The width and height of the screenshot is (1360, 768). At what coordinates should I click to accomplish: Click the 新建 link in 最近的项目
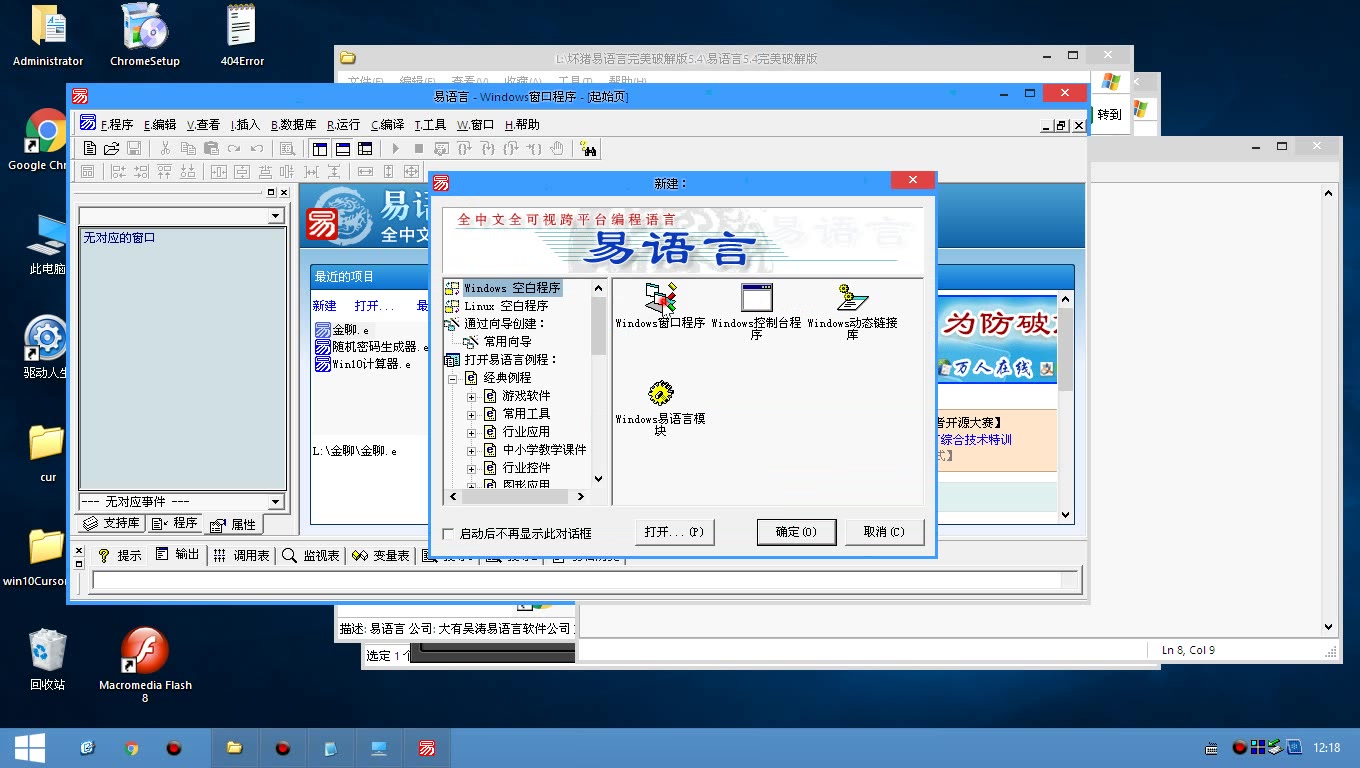point(324,306)
